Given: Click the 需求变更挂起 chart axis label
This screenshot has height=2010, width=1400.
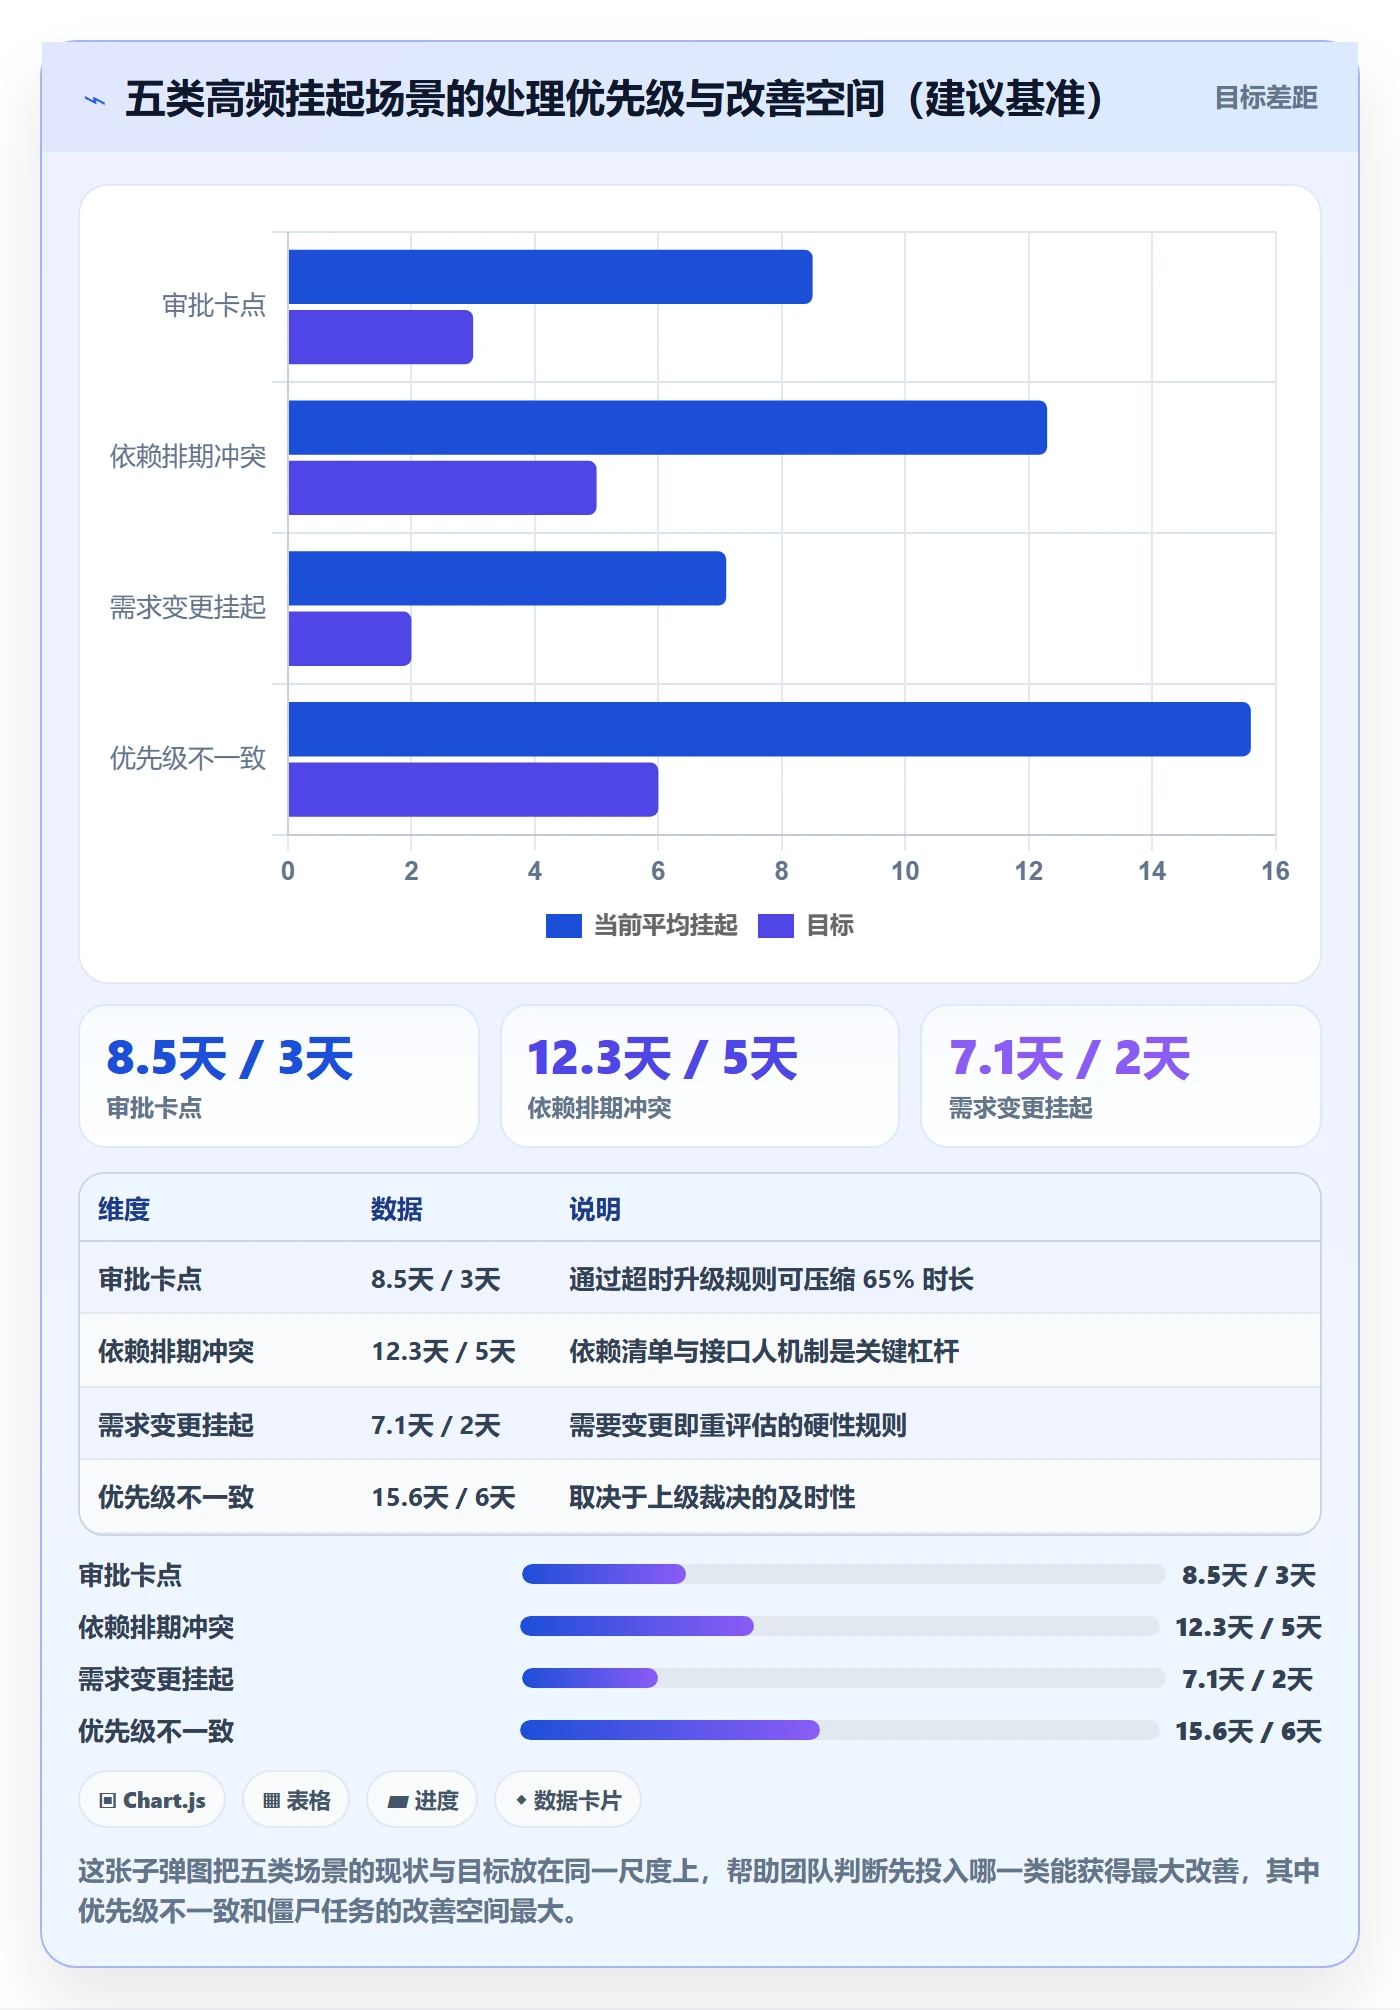Looking at the screenshot, I should tap(188, 608).
